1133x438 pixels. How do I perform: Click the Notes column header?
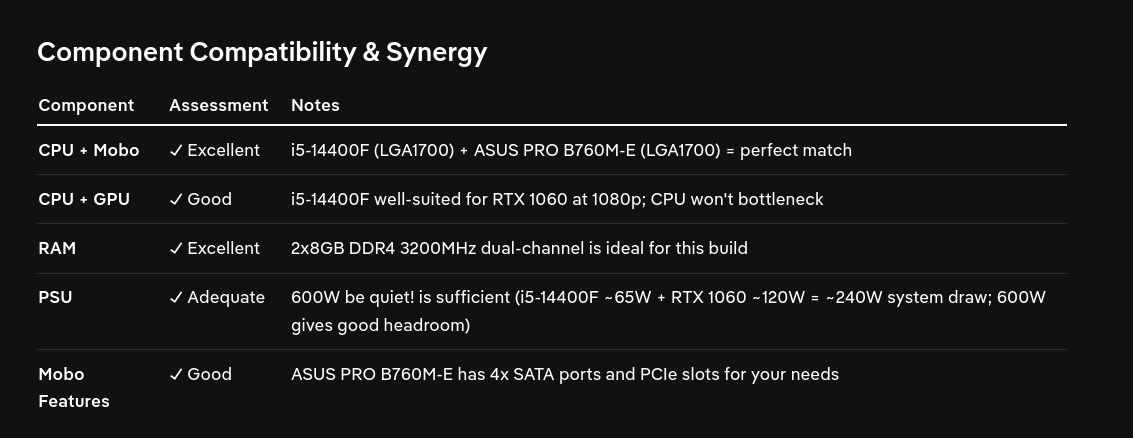[x=315, y=106]
